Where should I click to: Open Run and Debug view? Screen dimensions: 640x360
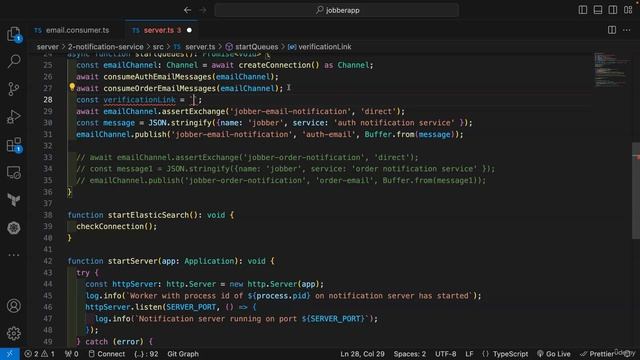[x=14, y=117]
